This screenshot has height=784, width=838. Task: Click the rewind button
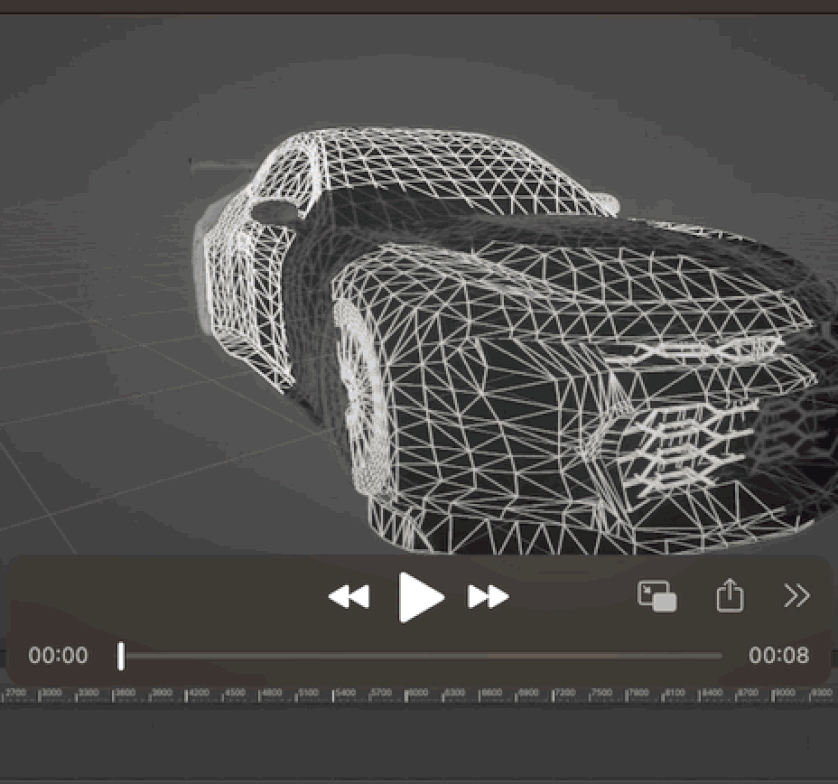coord(349,597)
